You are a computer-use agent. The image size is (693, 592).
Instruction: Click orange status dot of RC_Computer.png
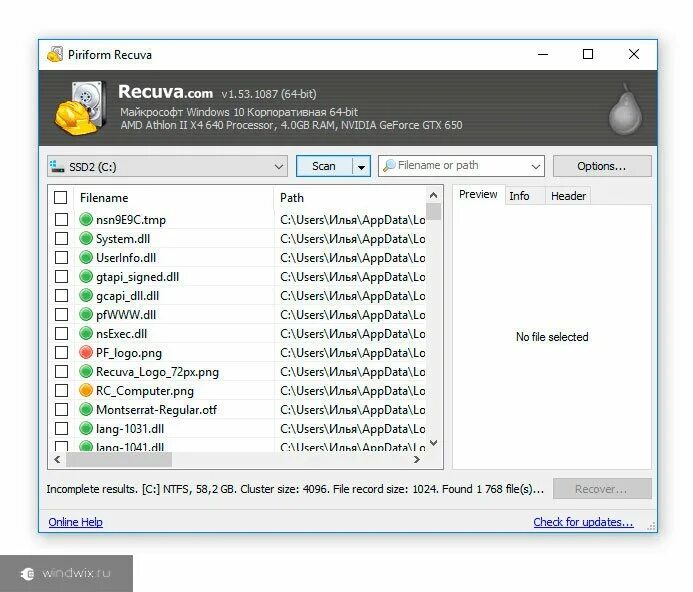86,390
